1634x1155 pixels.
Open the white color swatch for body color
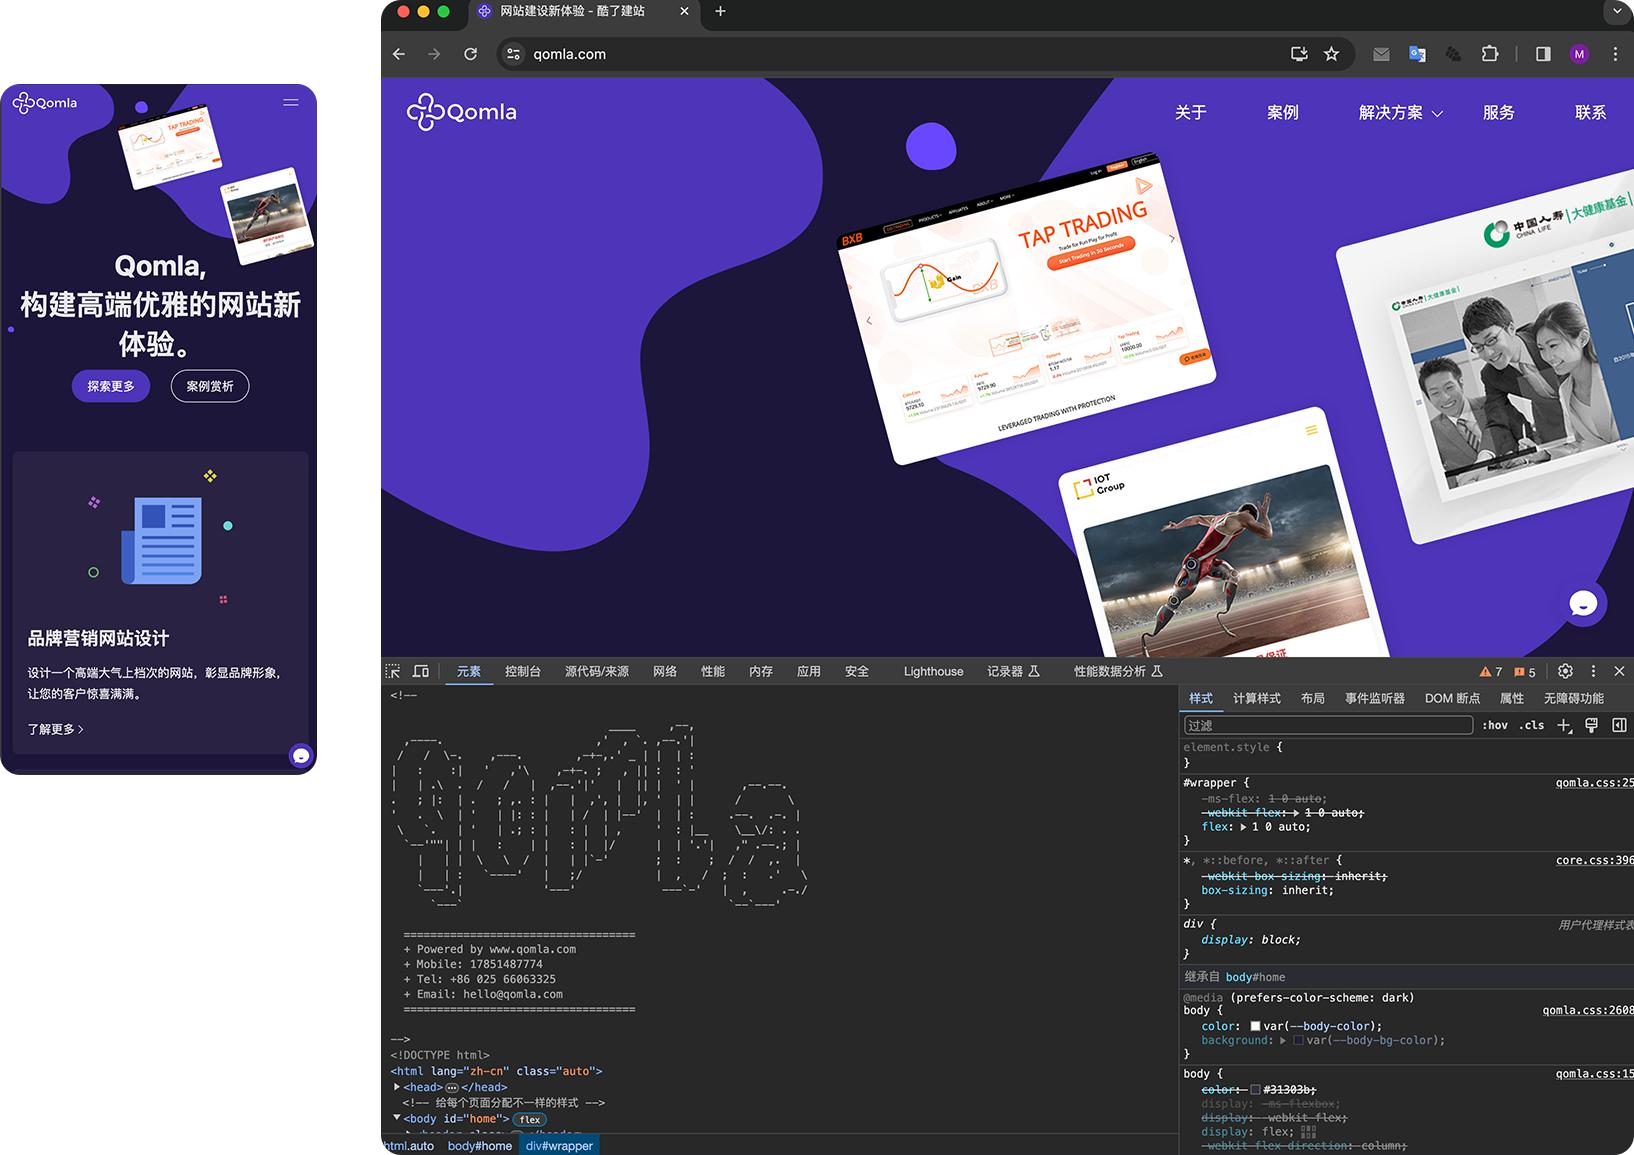(1255, 1026)
